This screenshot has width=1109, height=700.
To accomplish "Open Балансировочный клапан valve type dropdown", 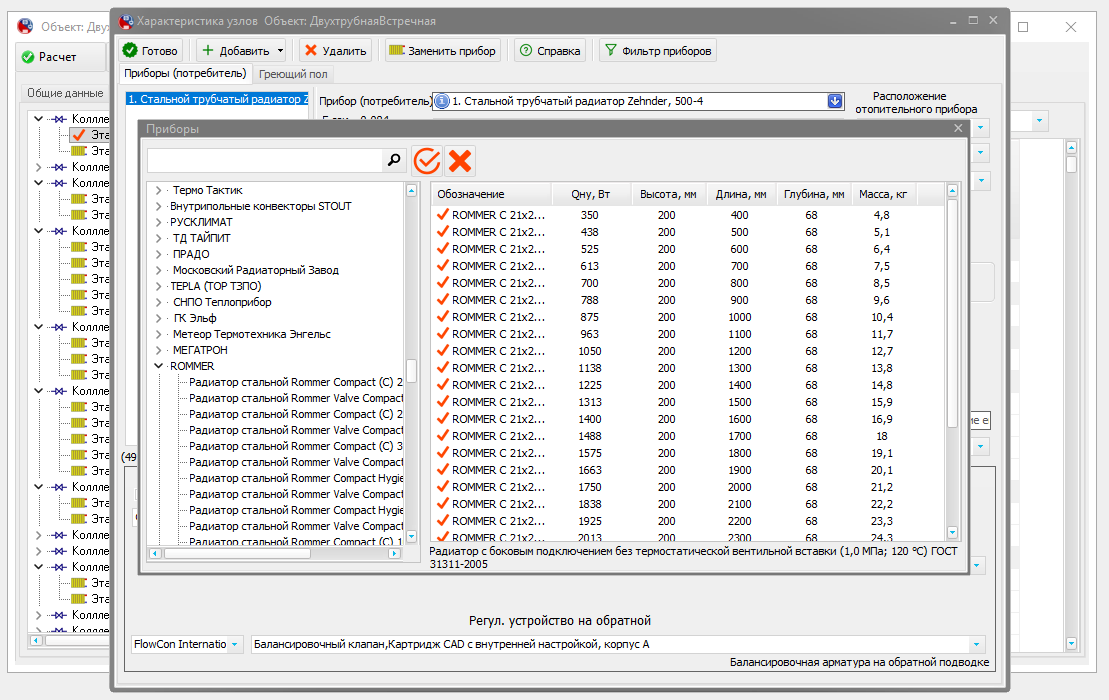I will [976, 644].
